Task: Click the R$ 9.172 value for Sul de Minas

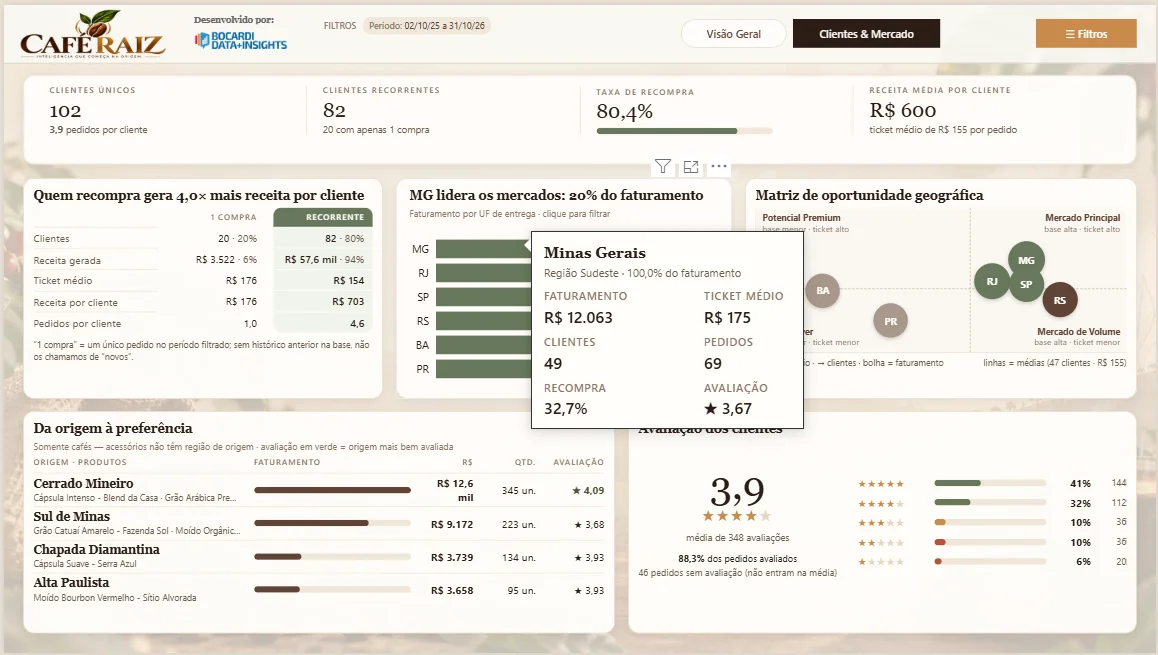Action: pos(452,524)
